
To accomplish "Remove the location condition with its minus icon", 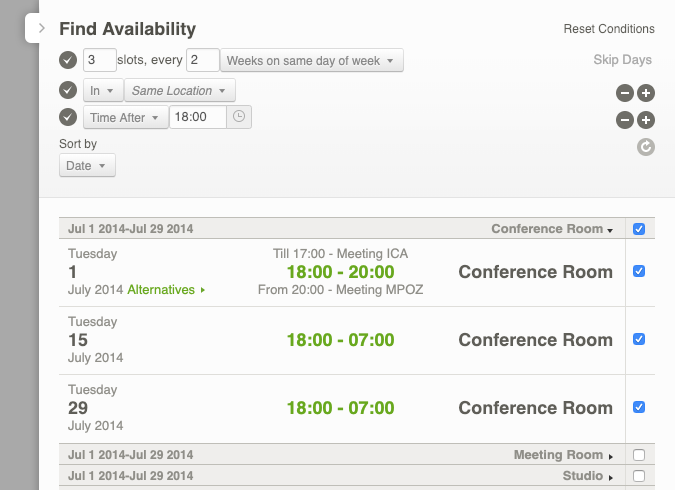I will (624, 93).
